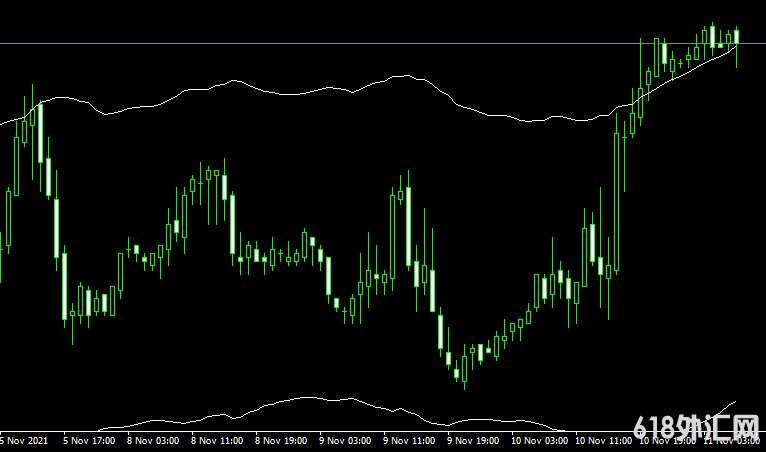Click the '5 Nov 2021' date label

tap(24, 441)
